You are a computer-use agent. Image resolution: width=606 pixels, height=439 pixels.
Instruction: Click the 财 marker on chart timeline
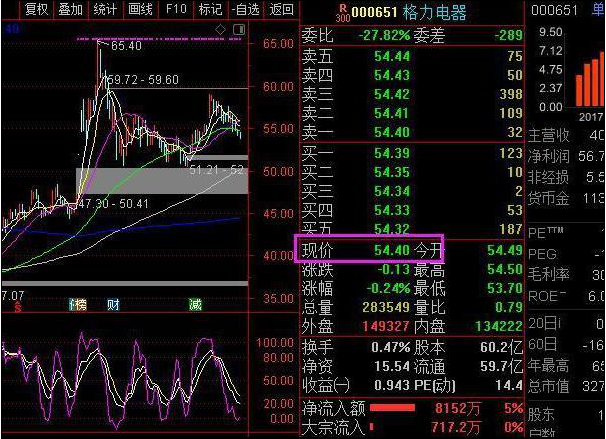(113, 305)
